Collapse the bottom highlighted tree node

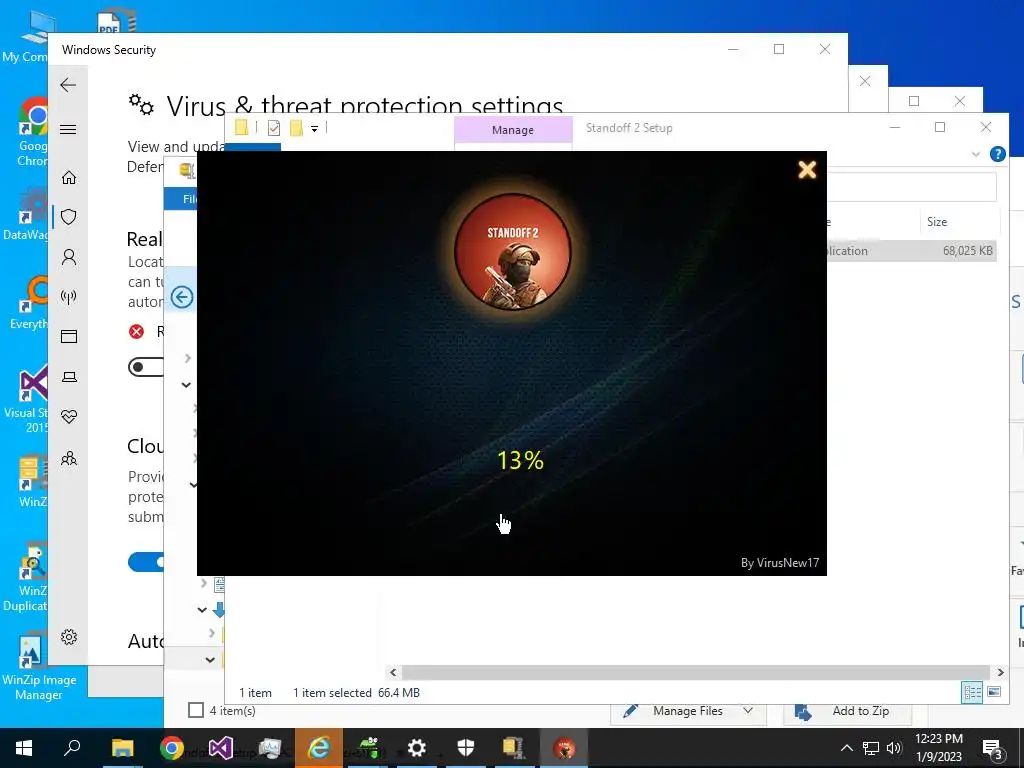coord(210,660)
